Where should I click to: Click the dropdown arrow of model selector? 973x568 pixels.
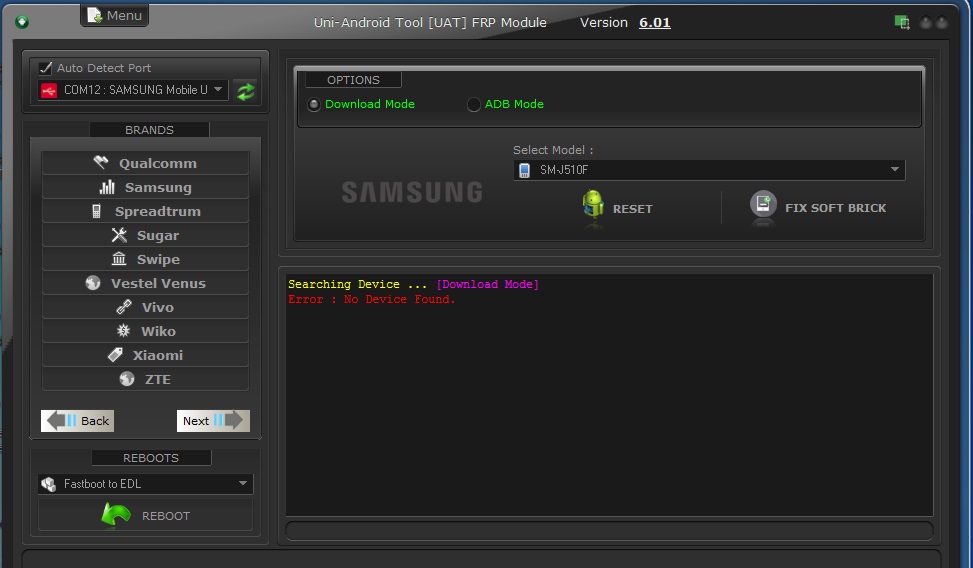pos(895,169)
